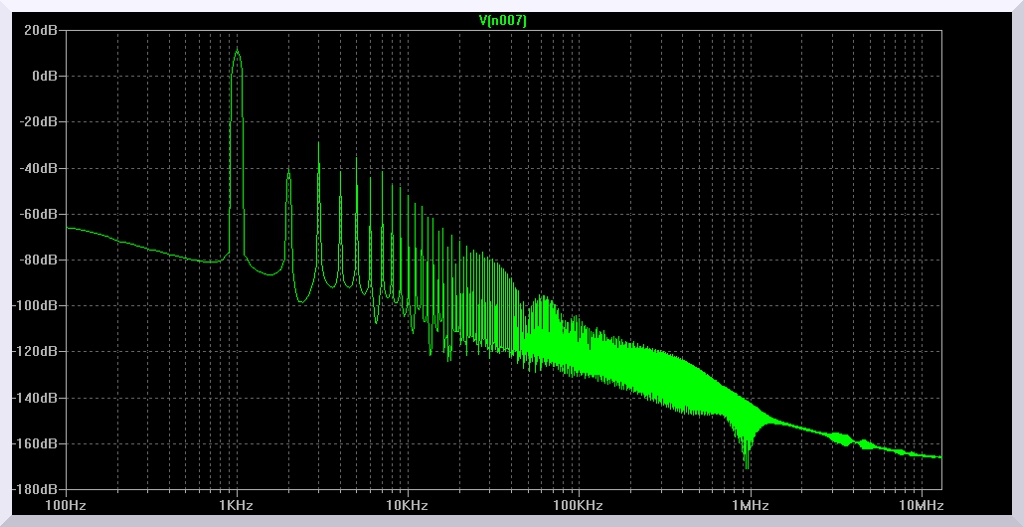The height and width of the screenshot is (527, 1024).
Task: Click the 100KHz frequency axis label
Action: (x=577, y=504)
